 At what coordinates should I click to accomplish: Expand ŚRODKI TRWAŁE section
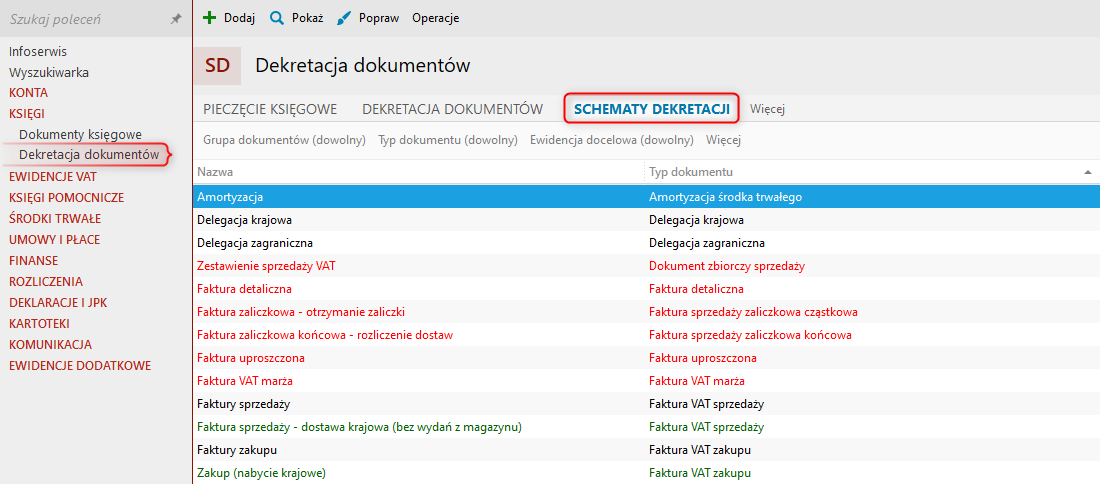click(x=55, y=218)
